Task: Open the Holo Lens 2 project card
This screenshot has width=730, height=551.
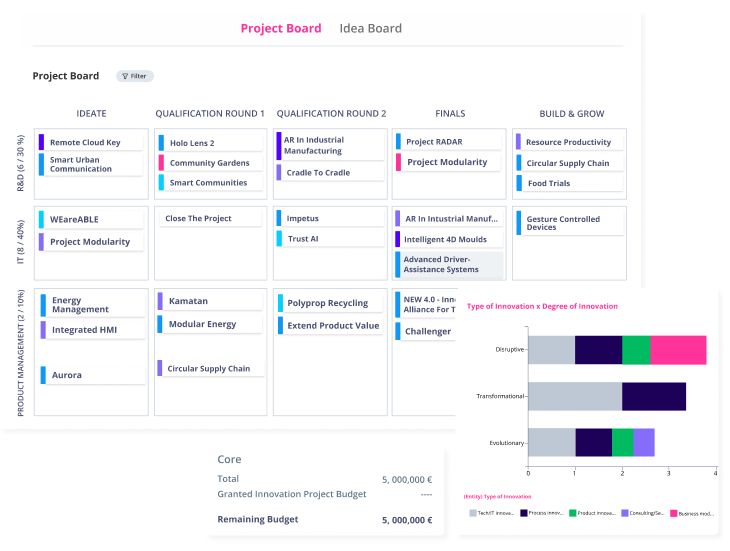Action: (x=191, y=143)
